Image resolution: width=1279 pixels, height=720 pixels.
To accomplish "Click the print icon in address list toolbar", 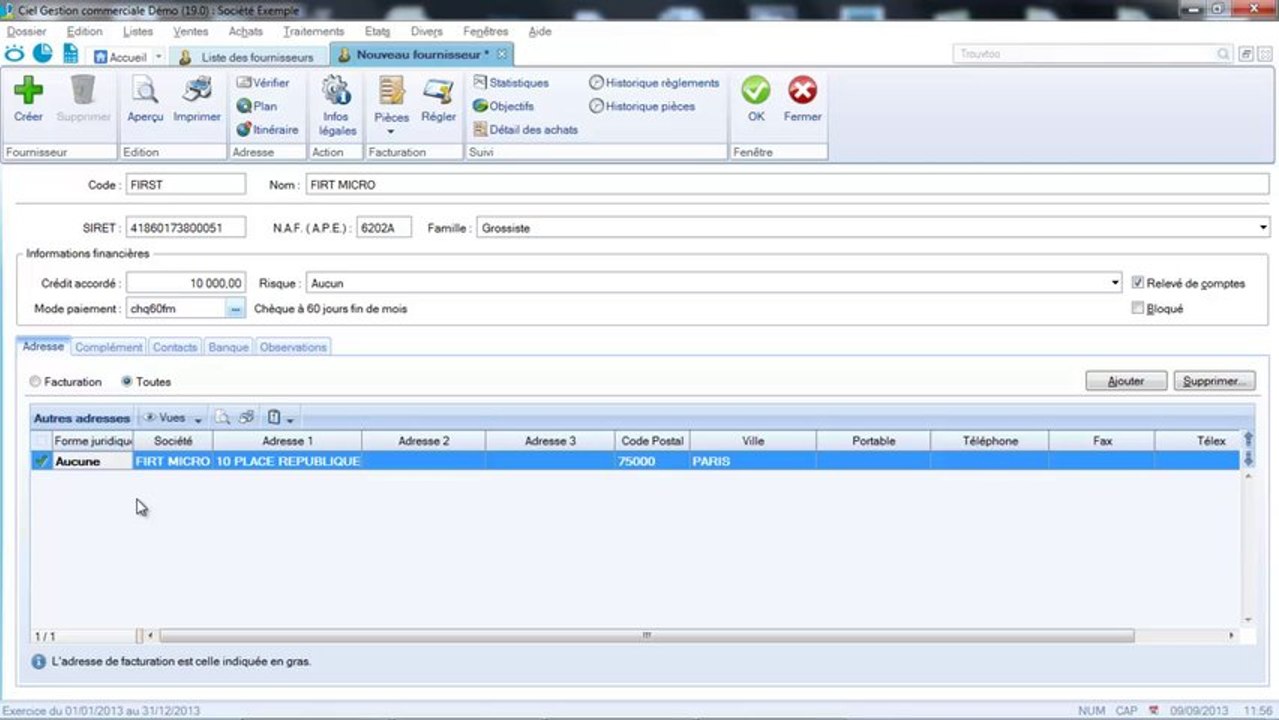I will [x=247, y=418].
